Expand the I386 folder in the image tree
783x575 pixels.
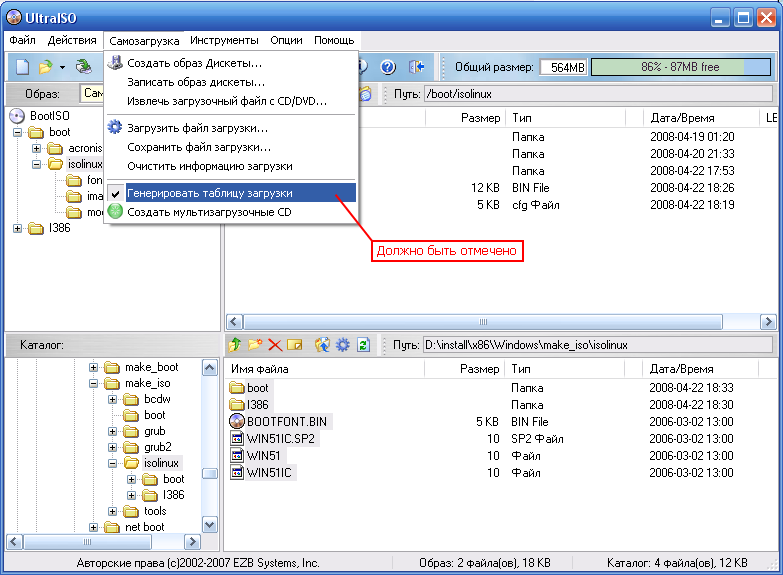[17, 228]
